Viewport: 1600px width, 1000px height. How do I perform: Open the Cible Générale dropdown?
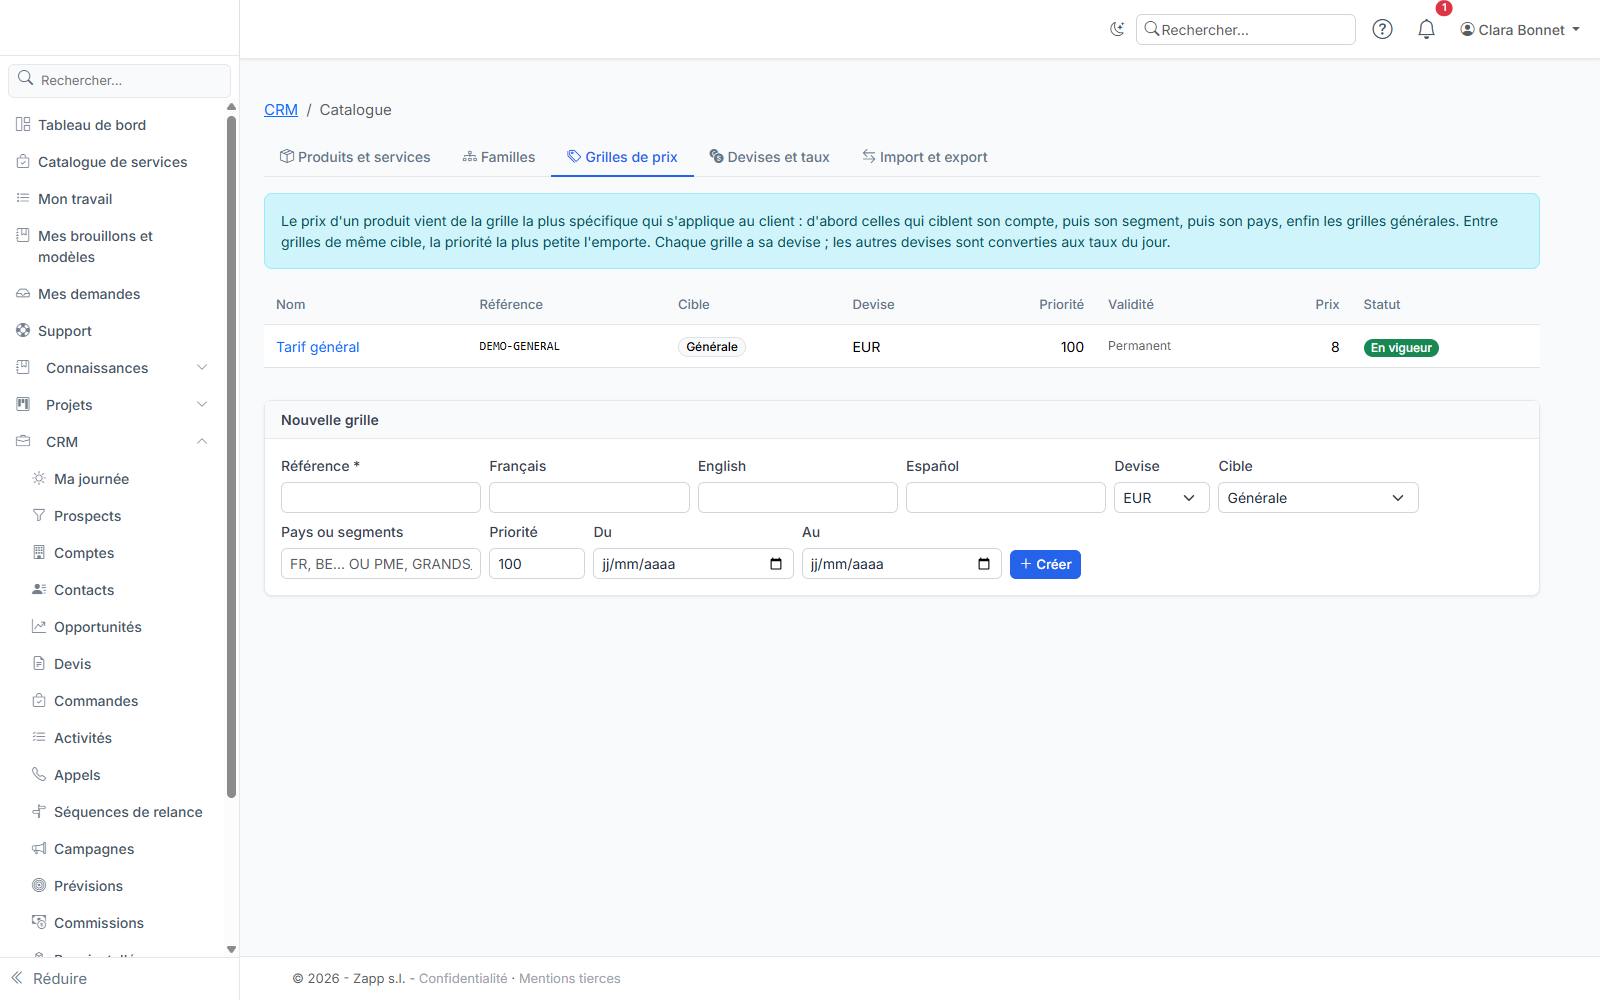pyautogui.click(x=1318, y=498)
